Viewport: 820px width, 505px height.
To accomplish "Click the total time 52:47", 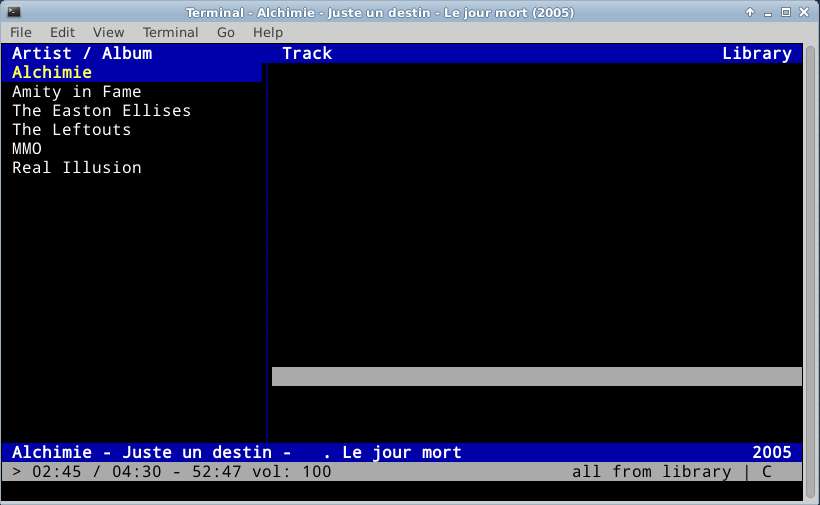I will (x=217, y=472).
